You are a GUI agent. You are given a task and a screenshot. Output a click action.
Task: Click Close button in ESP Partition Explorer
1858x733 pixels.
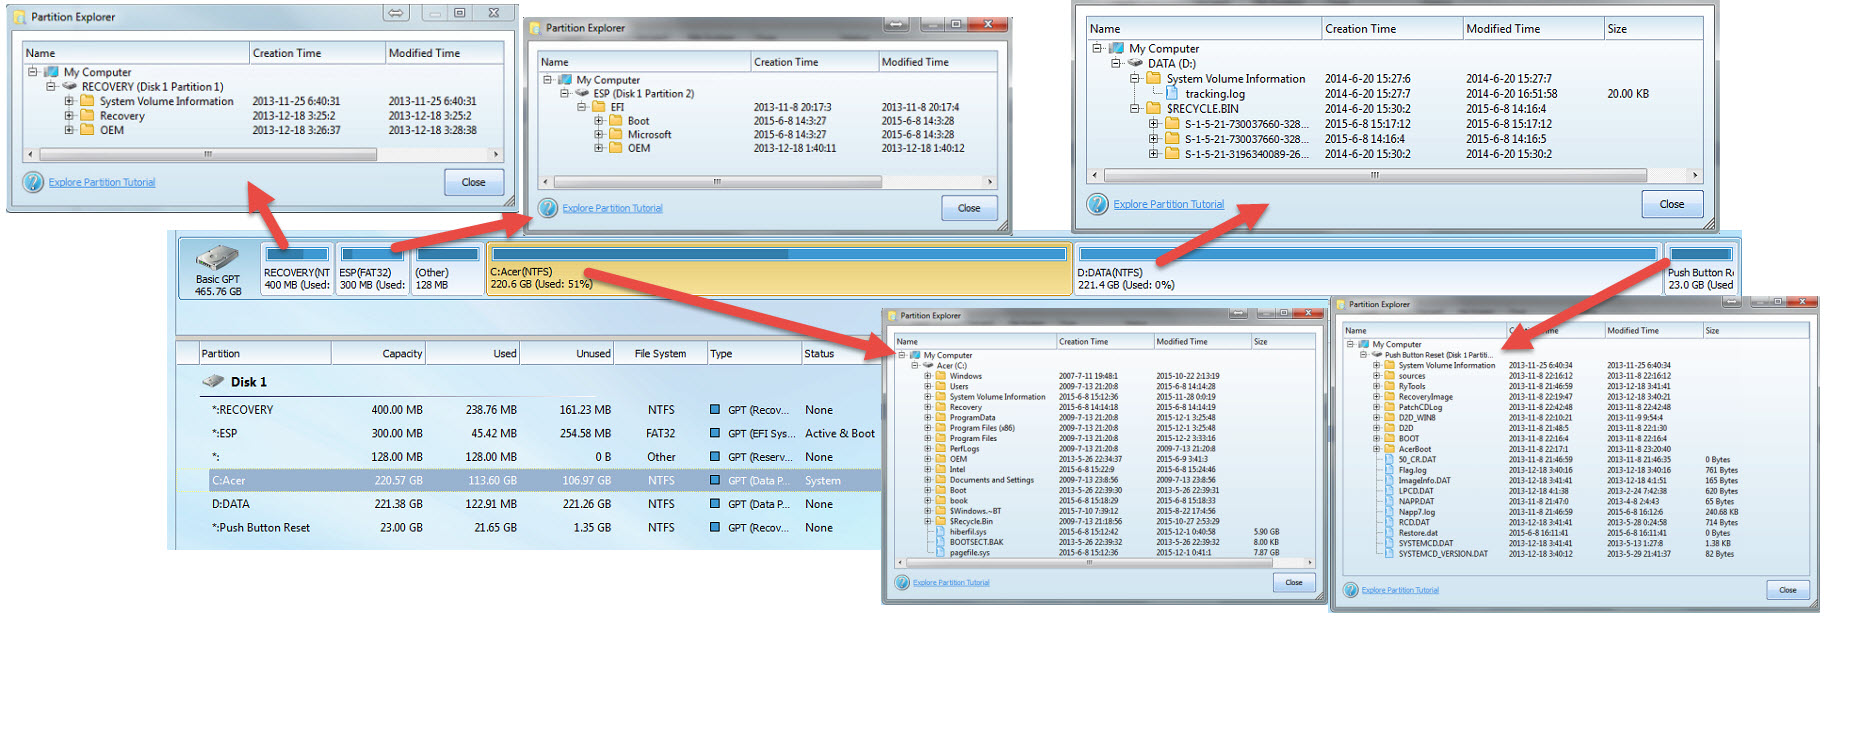click(969, 208)
